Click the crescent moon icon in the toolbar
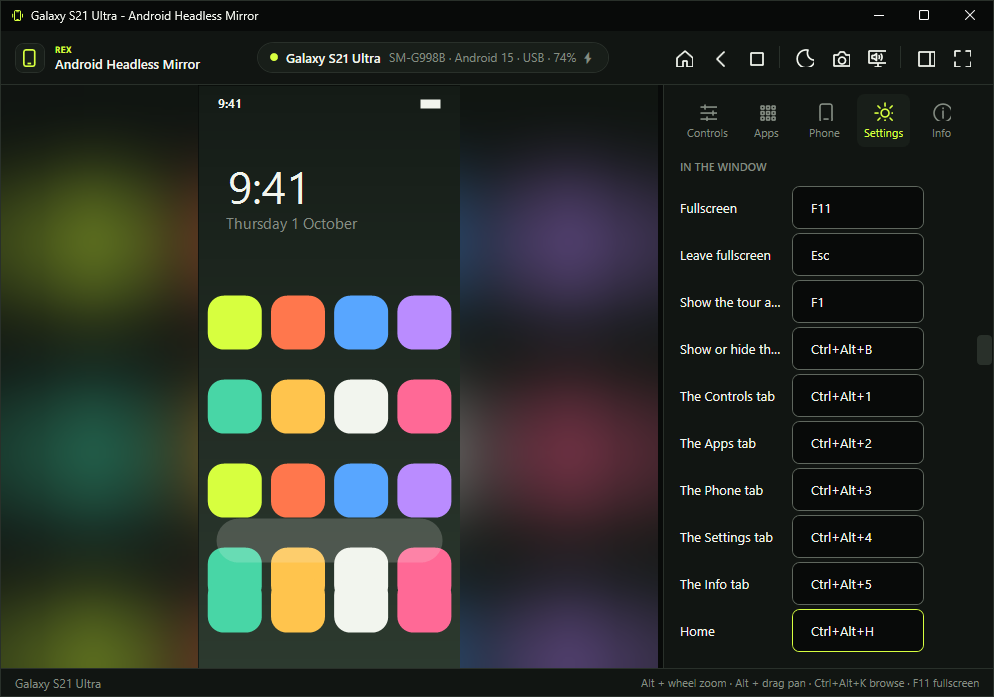The height and width of the screenshot is (697, 994). (x=805, y=59)
